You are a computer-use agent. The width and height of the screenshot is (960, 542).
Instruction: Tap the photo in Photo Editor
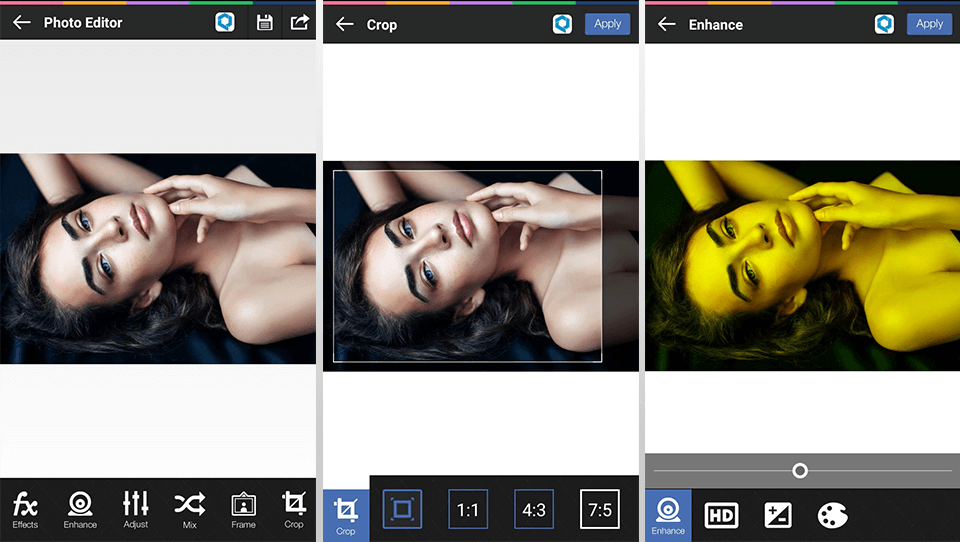point(158,258)
